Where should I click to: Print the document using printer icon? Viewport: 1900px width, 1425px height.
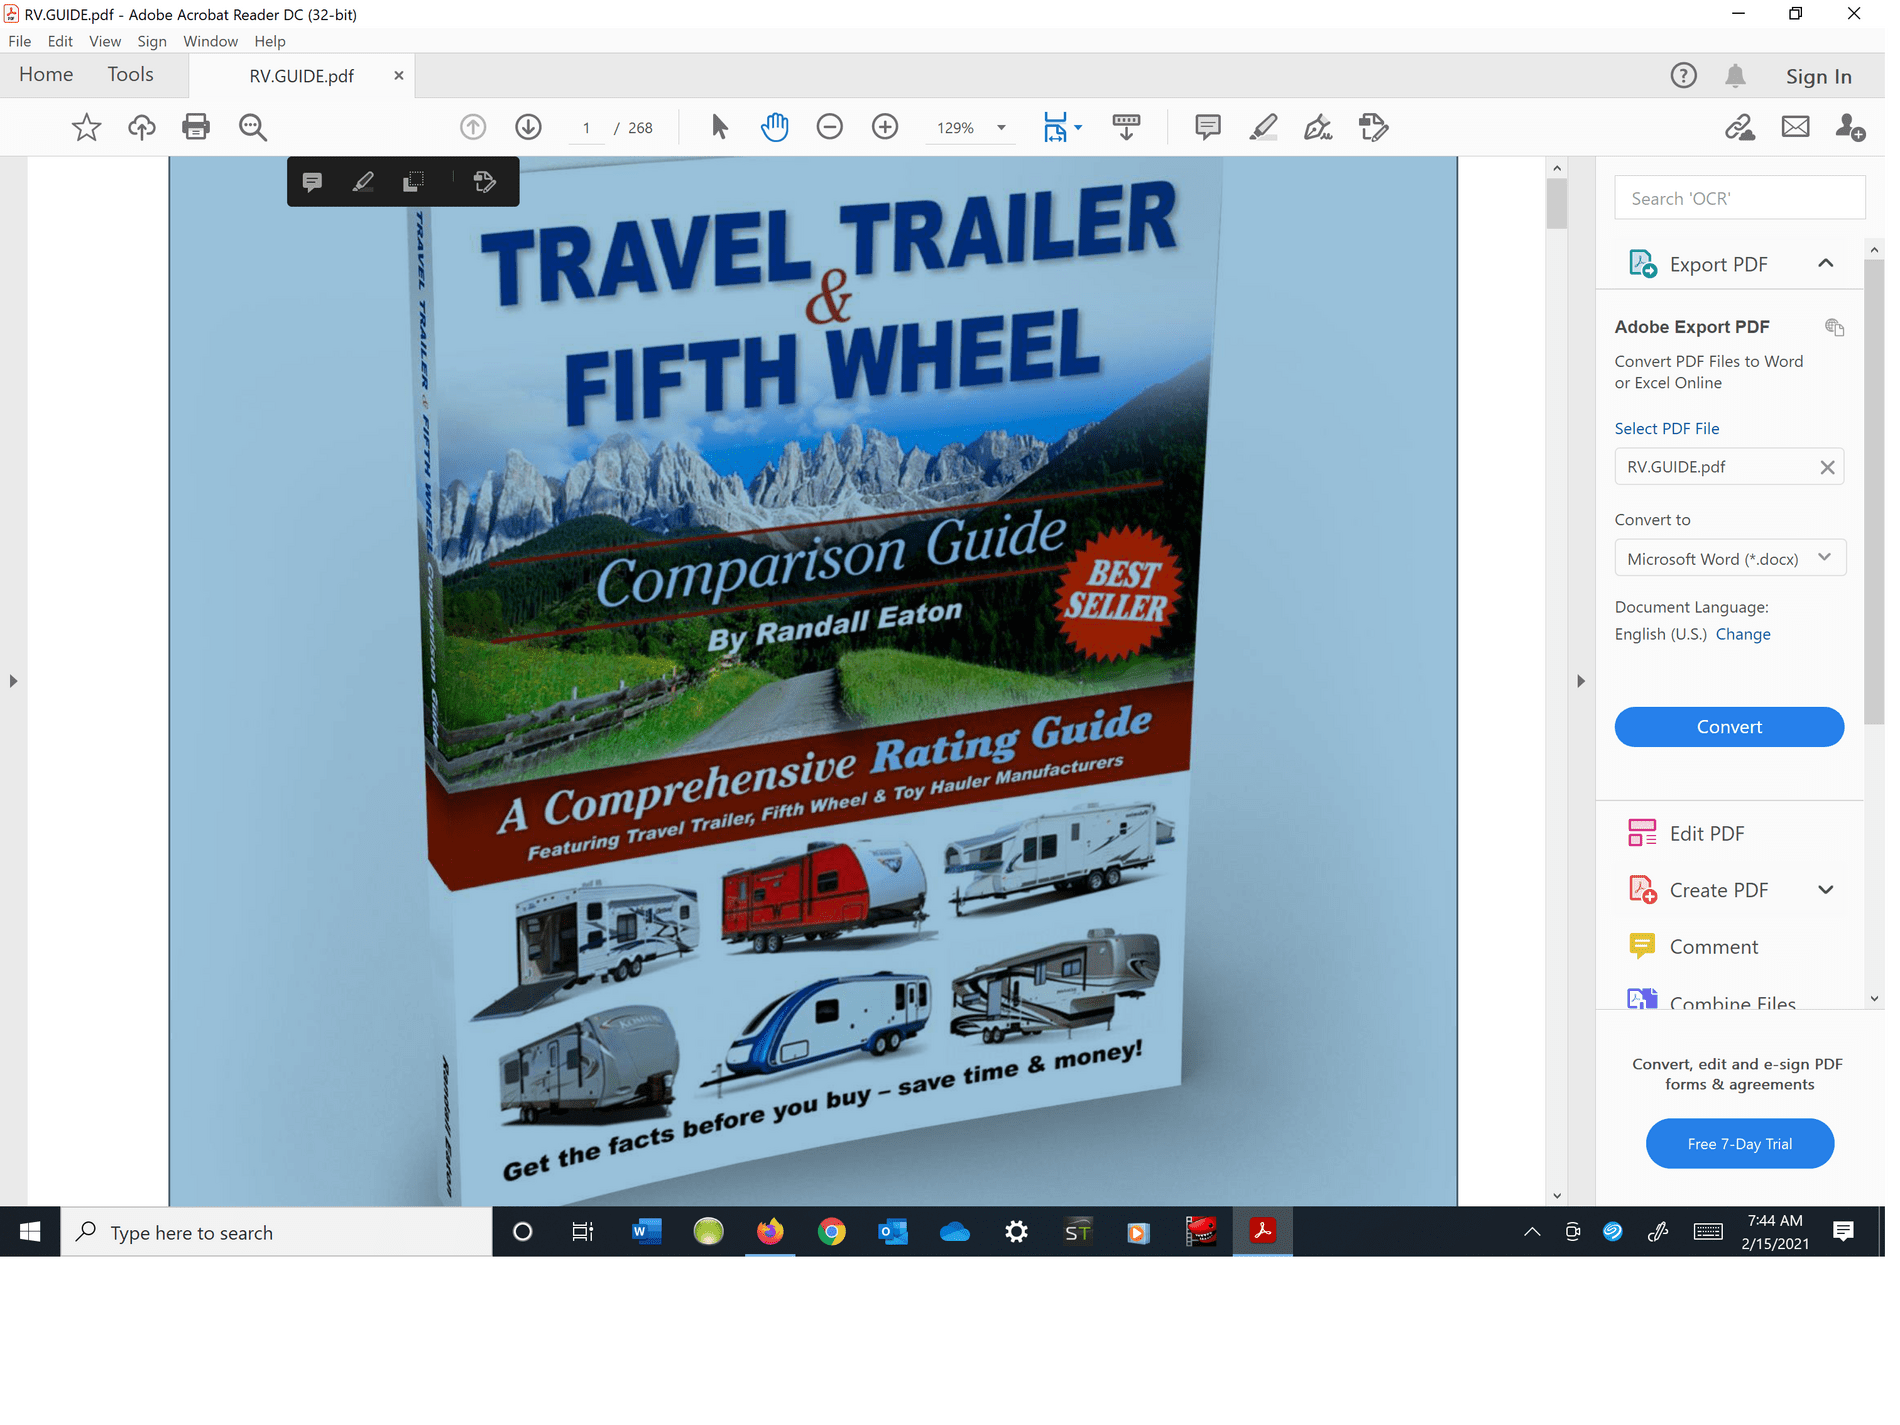[x=196, y=127]
